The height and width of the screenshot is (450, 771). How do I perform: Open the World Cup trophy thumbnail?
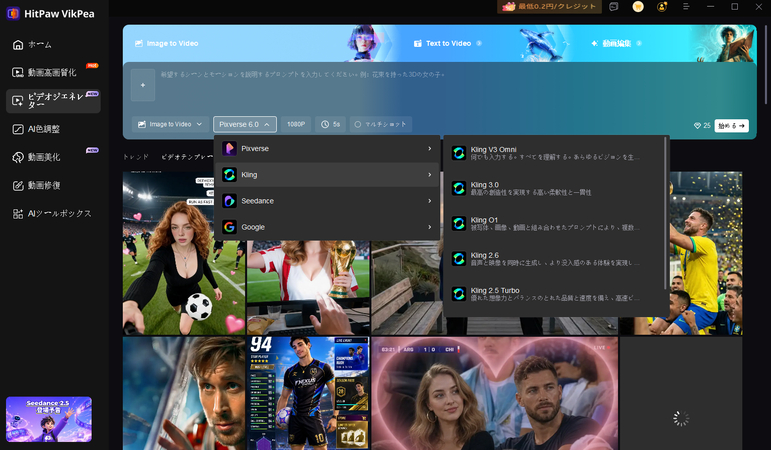[x=308, y=288]
